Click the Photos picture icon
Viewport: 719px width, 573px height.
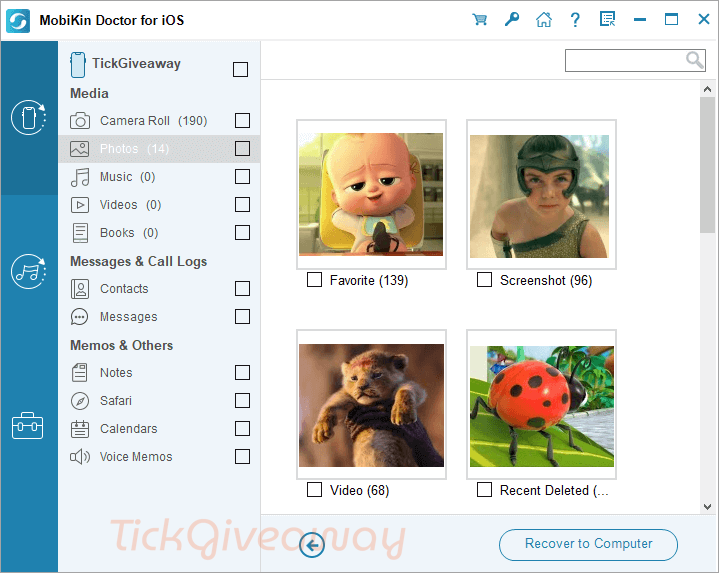pos(80,149)
